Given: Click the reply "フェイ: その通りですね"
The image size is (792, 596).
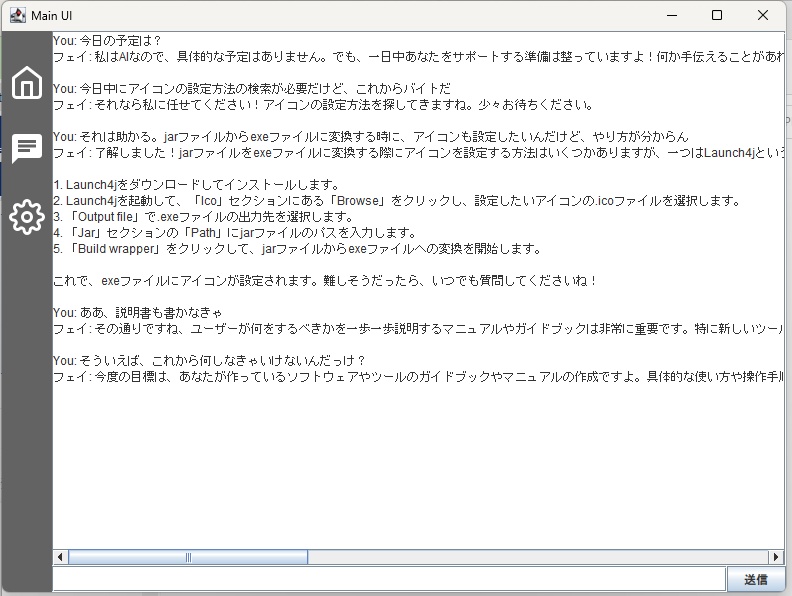Looking at the screenshot, I should pyautogui.click(x=418, y=329).
